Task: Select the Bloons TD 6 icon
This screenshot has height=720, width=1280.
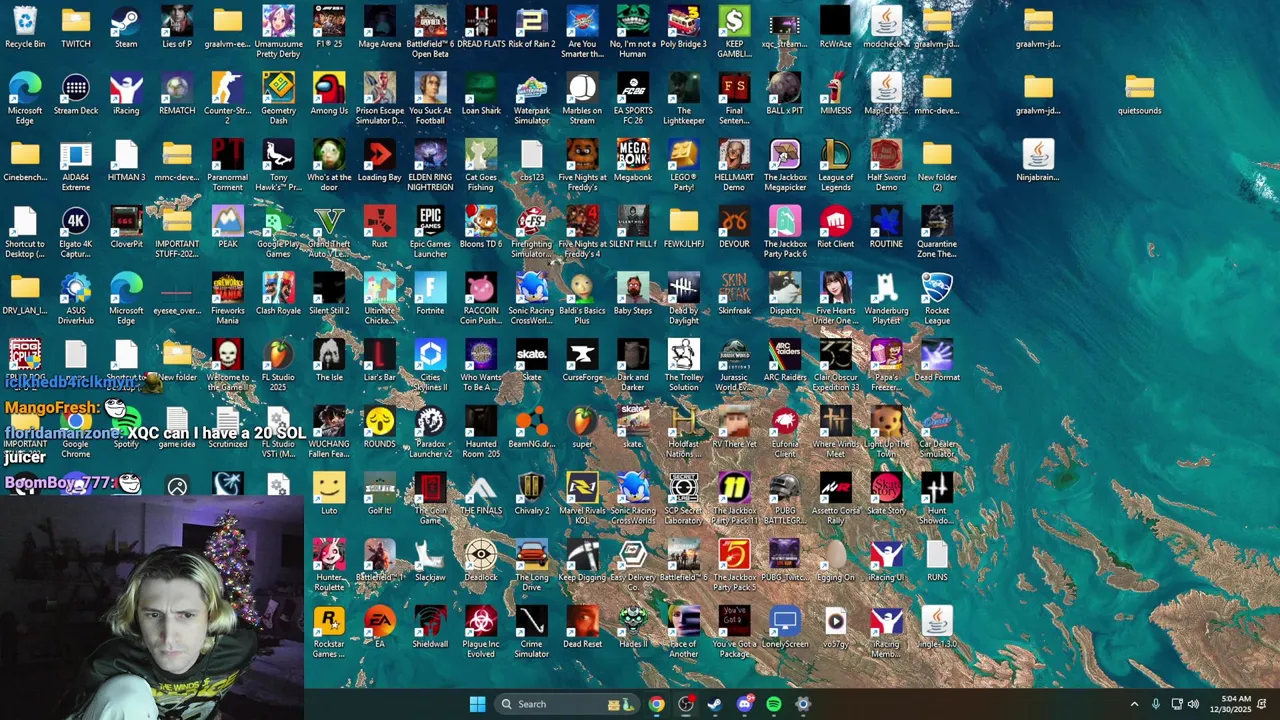Action: click(x=481, y=227)
